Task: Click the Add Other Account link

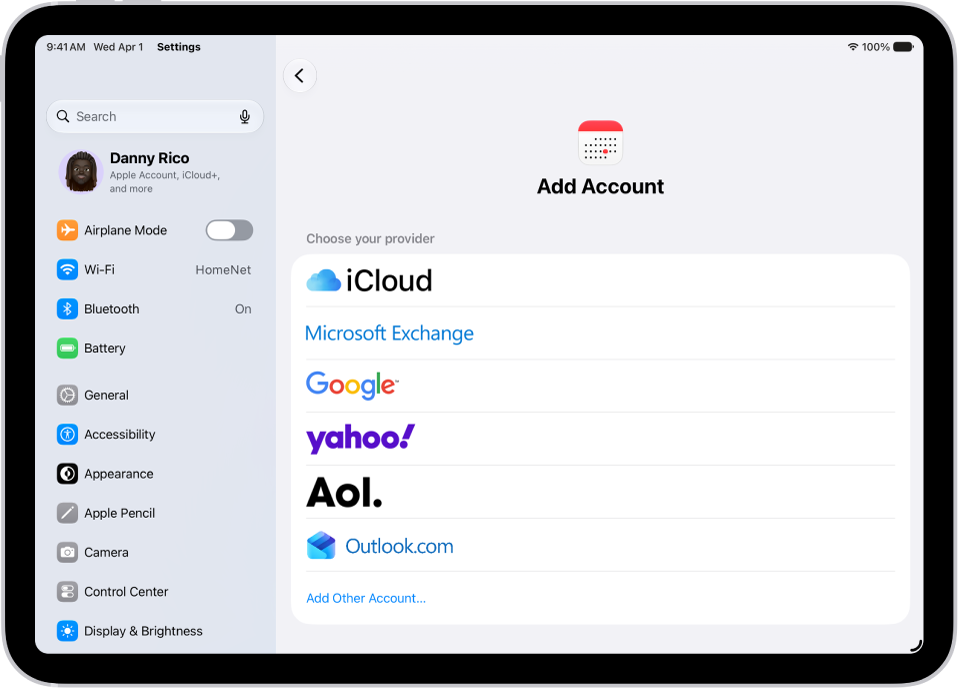Action: 366,598
